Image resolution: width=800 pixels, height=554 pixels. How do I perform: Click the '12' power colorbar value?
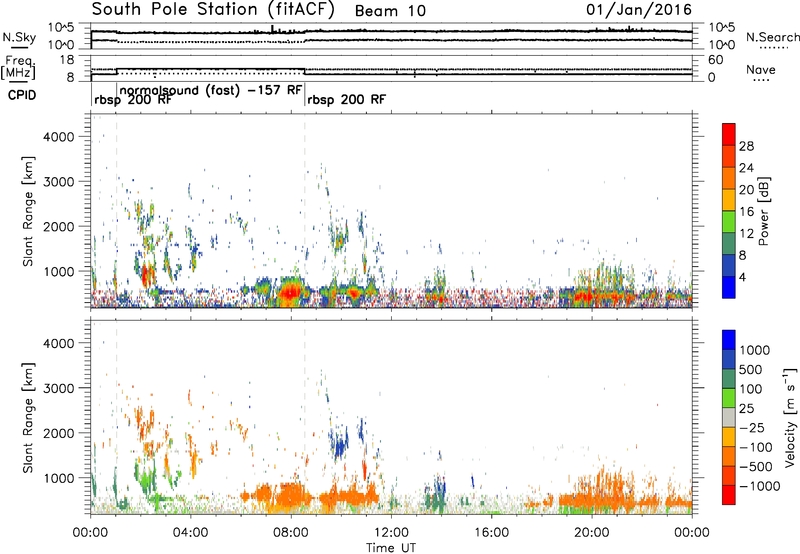tap(746, 234)
